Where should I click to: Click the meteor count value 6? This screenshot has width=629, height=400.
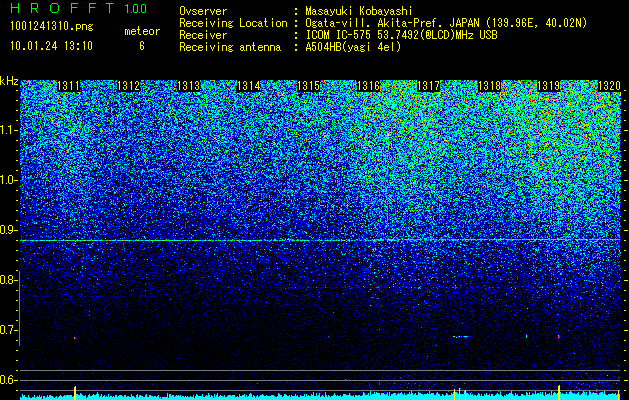142,46
